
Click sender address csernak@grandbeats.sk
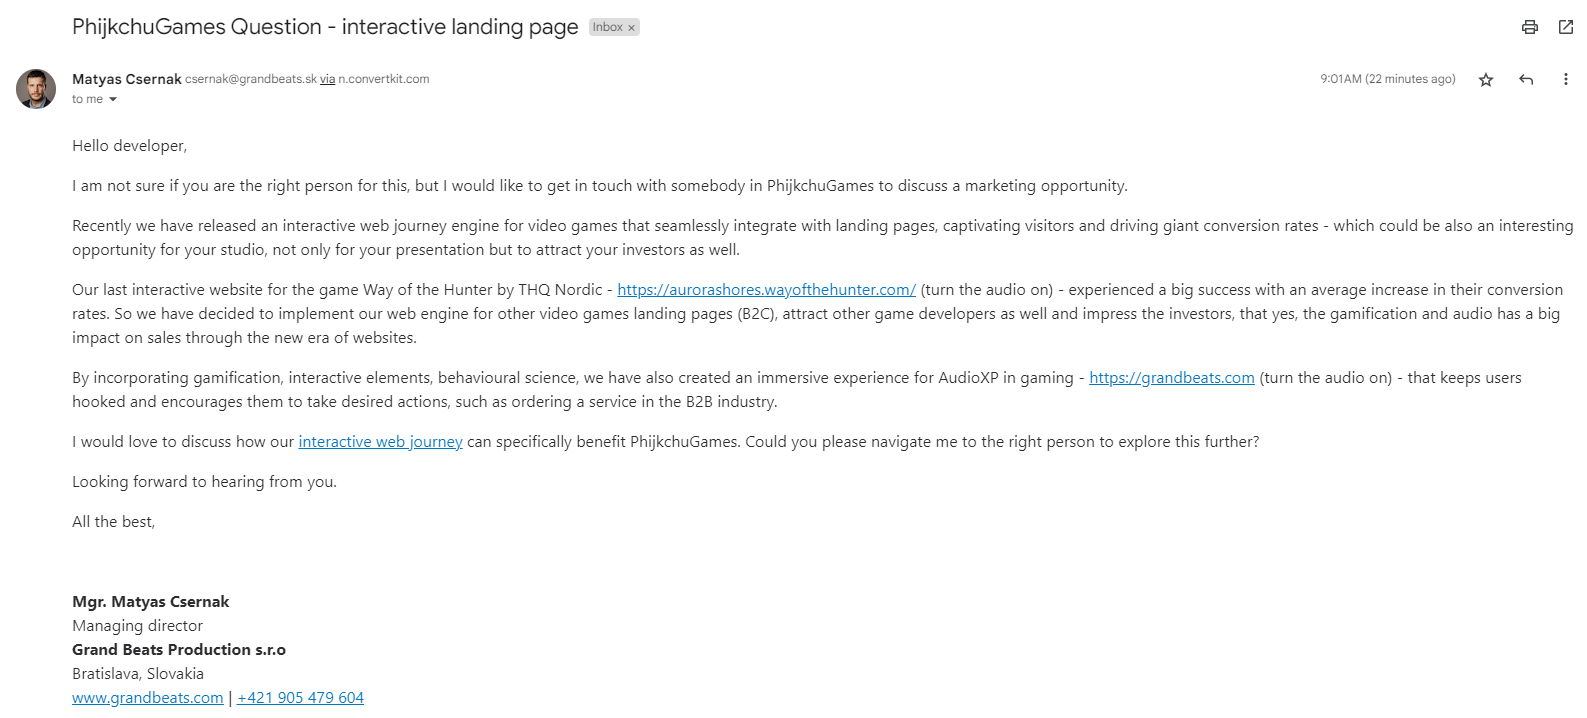click(251, 79)
